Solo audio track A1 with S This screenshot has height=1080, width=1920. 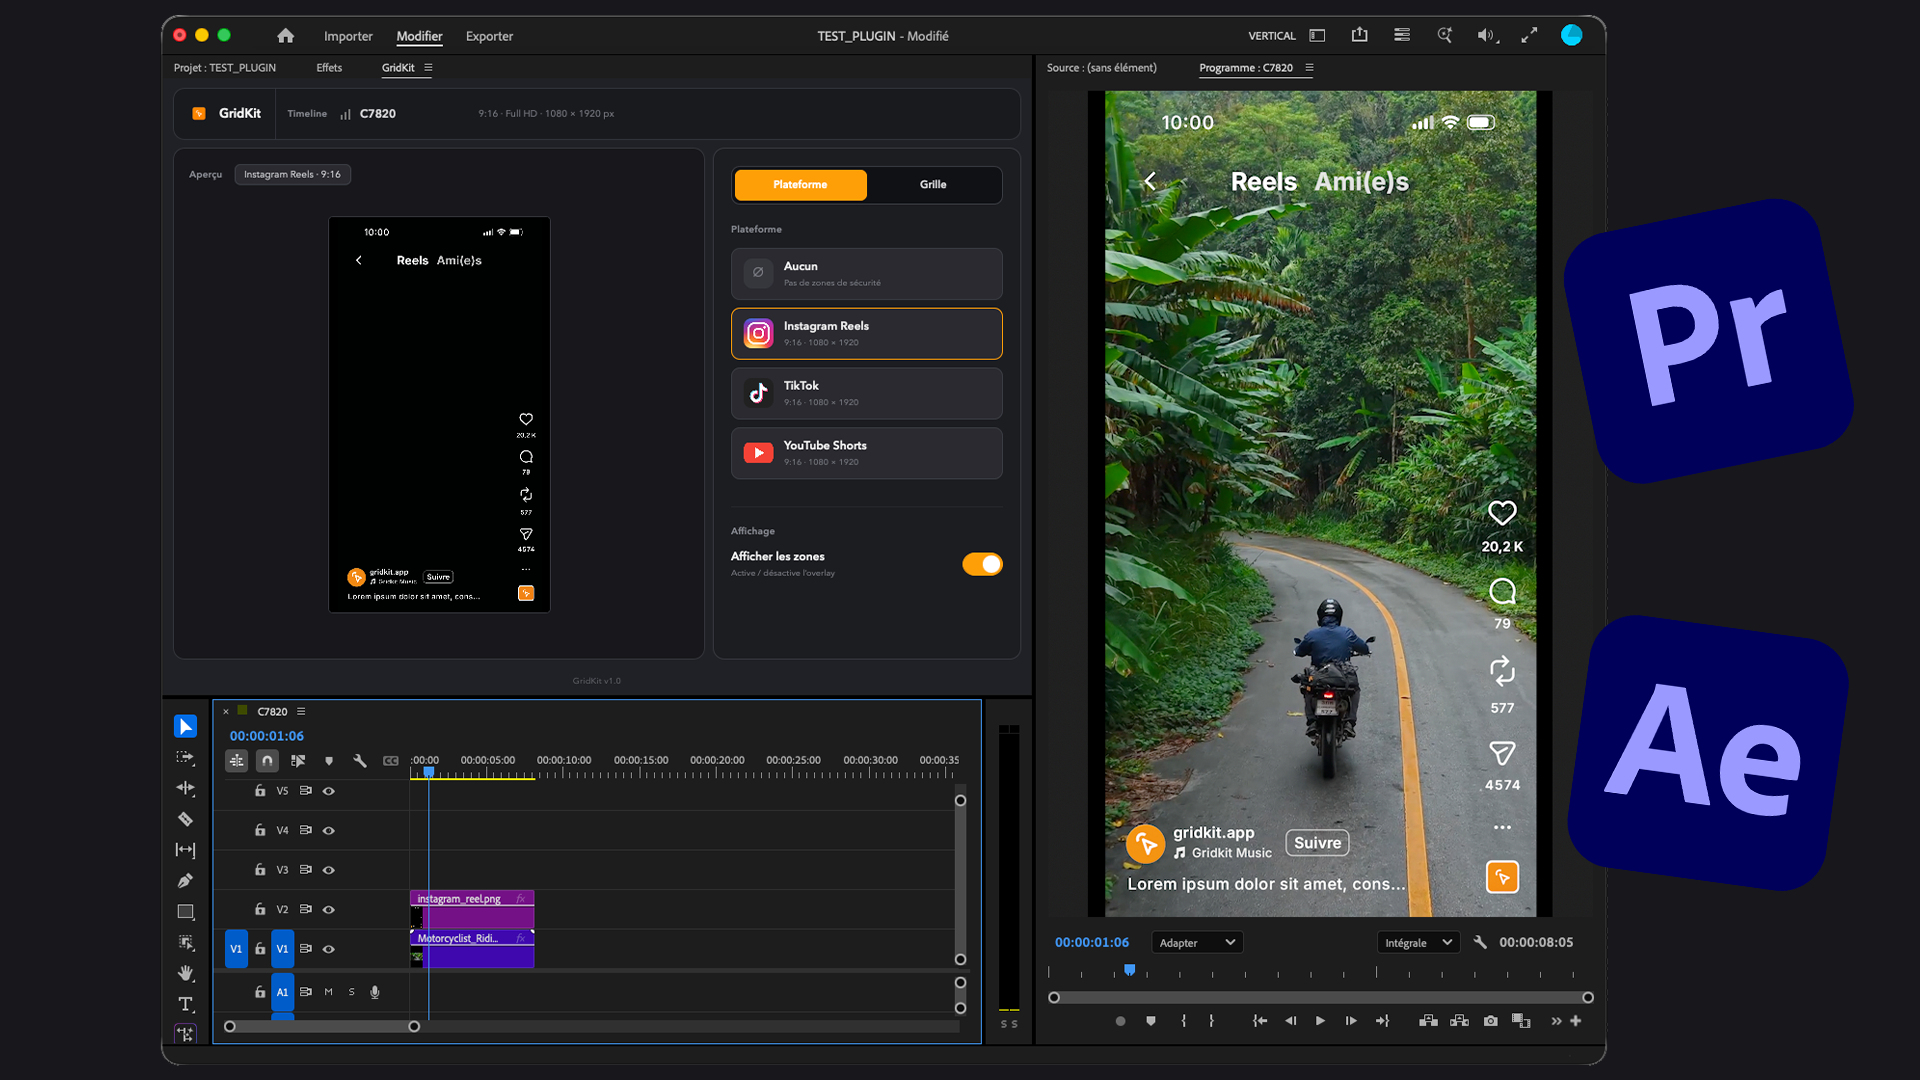(352, 992)
